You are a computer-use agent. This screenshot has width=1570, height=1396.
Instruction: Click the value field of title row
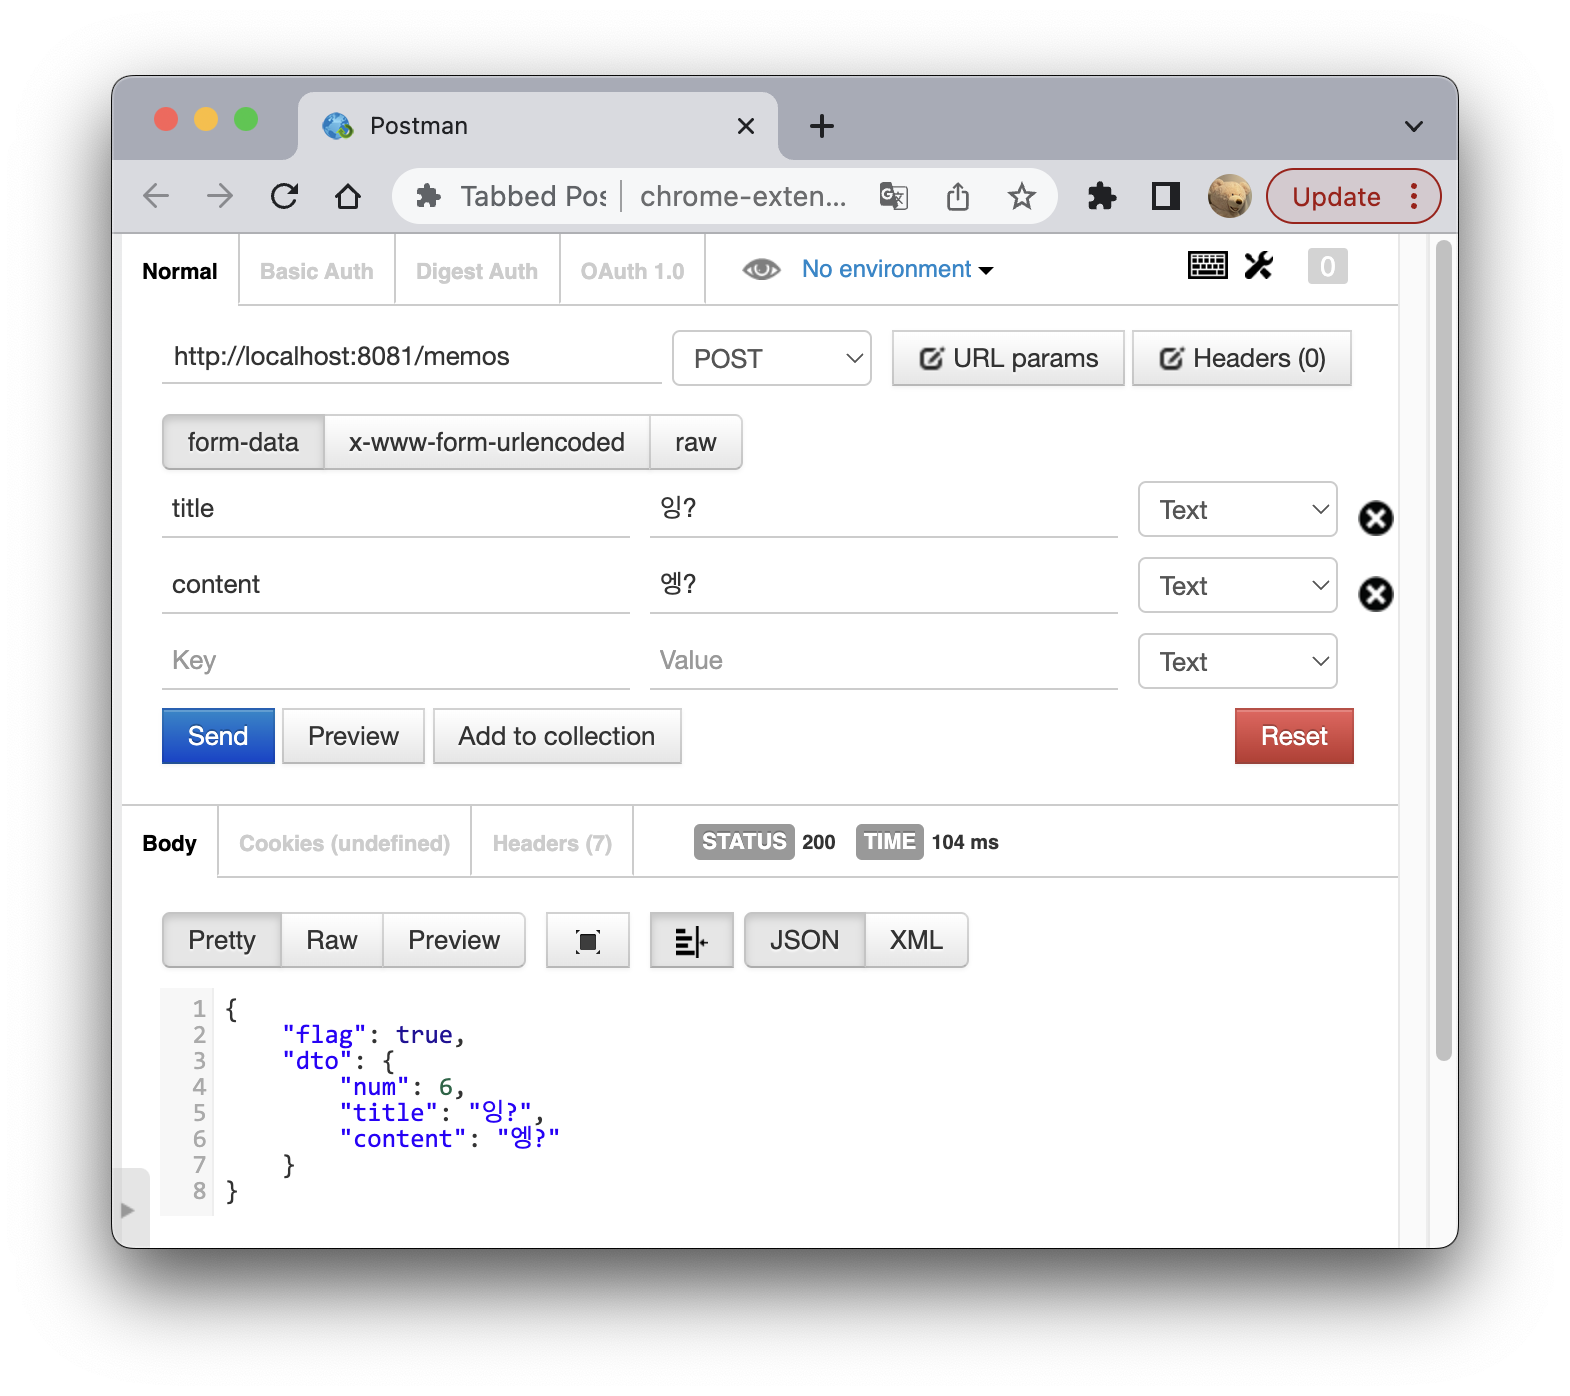(x=884, y=509)
